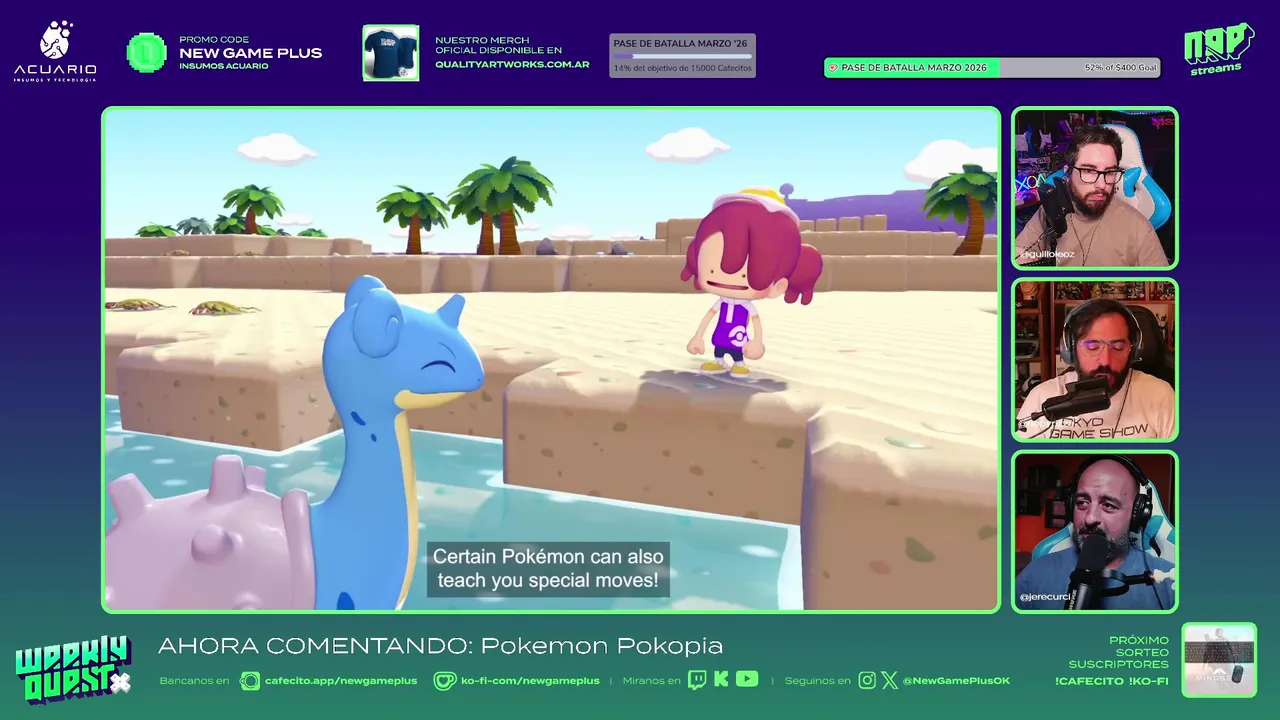Click the sorteo prize thumbnail at bottom right
This screenshot has width=1280, height=720.
1219,660
